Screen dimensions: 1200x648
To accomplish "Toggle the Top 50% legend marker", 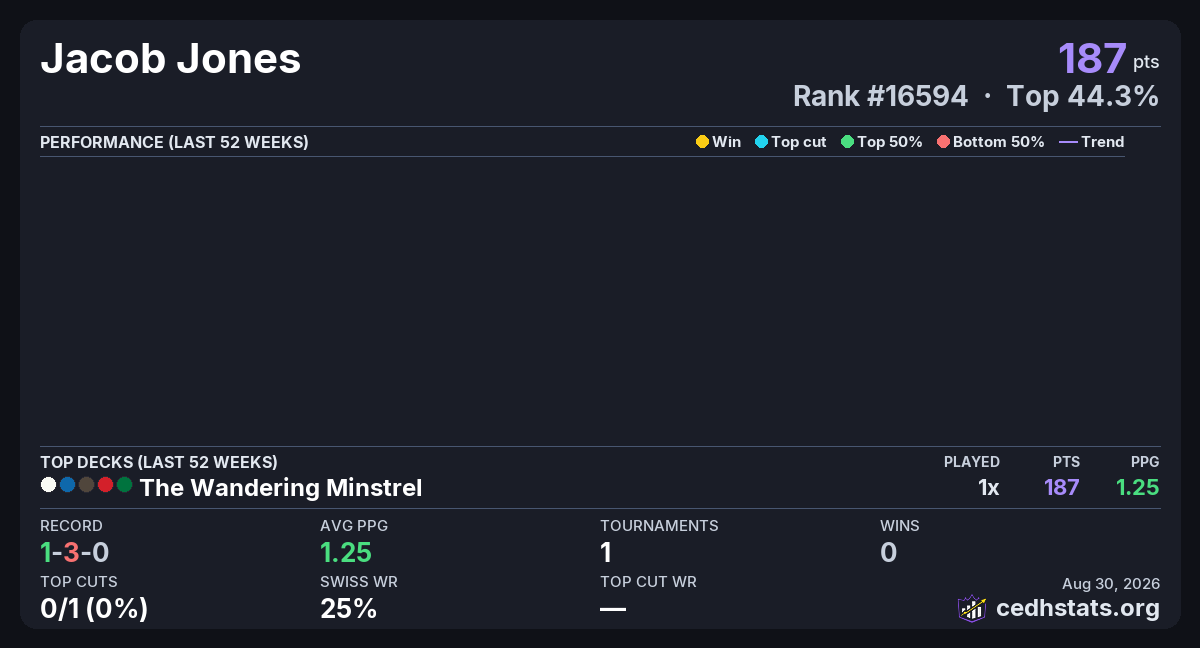I will point(848,142).
